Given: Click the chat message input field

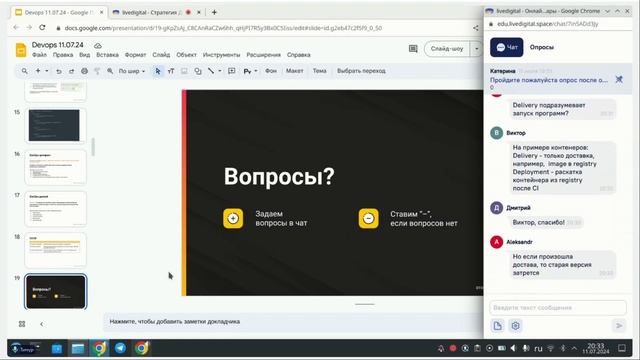Looking at the screenshot, I should (558, 307).
